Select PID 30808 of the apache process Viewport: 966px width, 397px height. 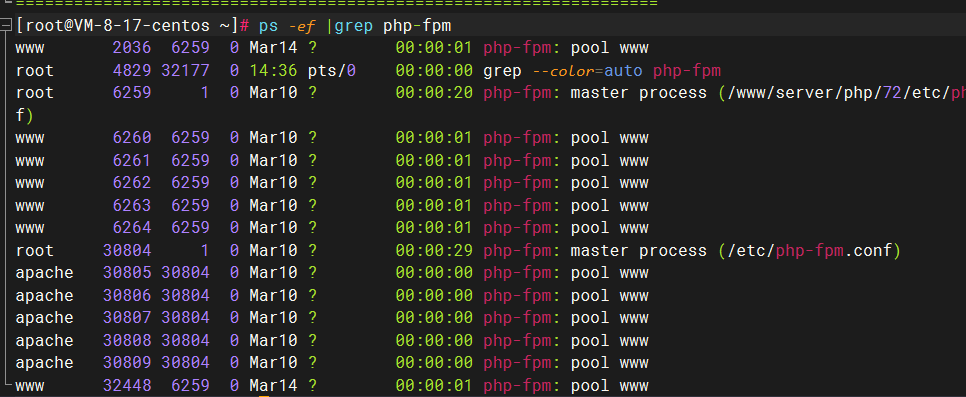coord(127,341)
